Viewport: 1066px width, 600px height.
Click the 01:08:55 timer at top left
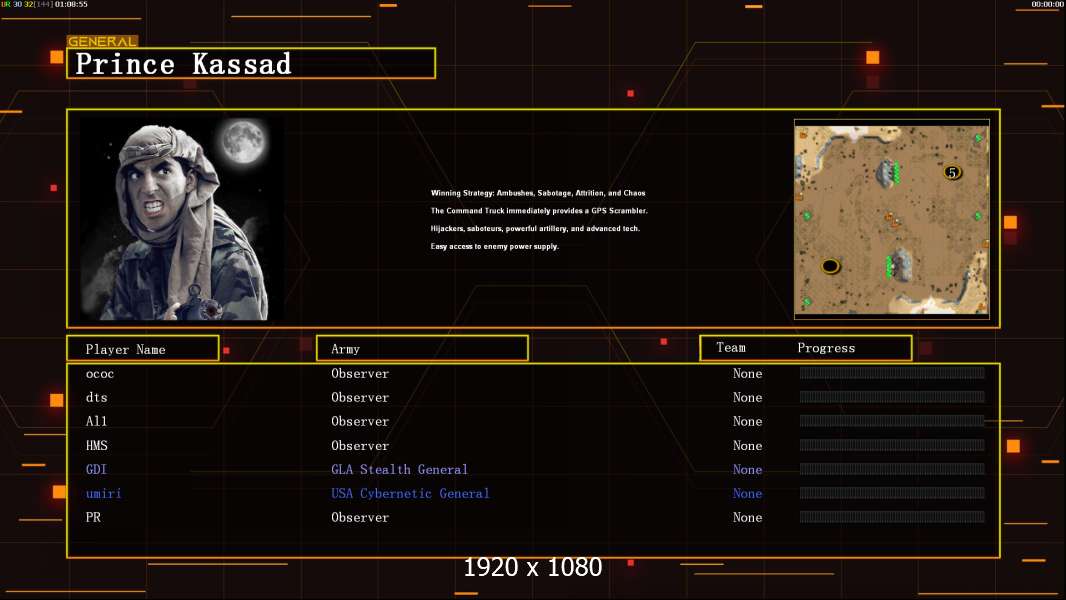click(x=71, y=4)
